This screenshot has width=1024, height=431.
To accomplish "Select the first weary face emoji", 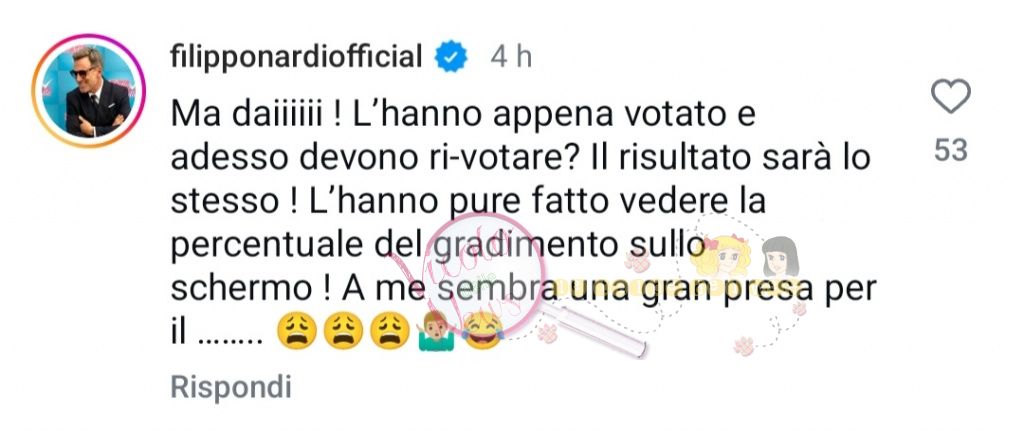I will click(x=296, y=330).
